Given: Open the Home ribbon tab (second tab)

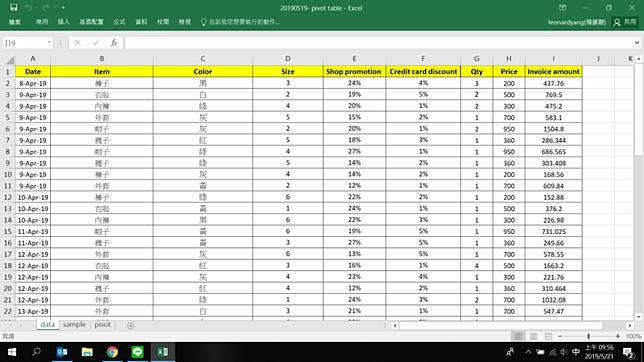Looking at the screenshot, I should click(x=41, y=22).
